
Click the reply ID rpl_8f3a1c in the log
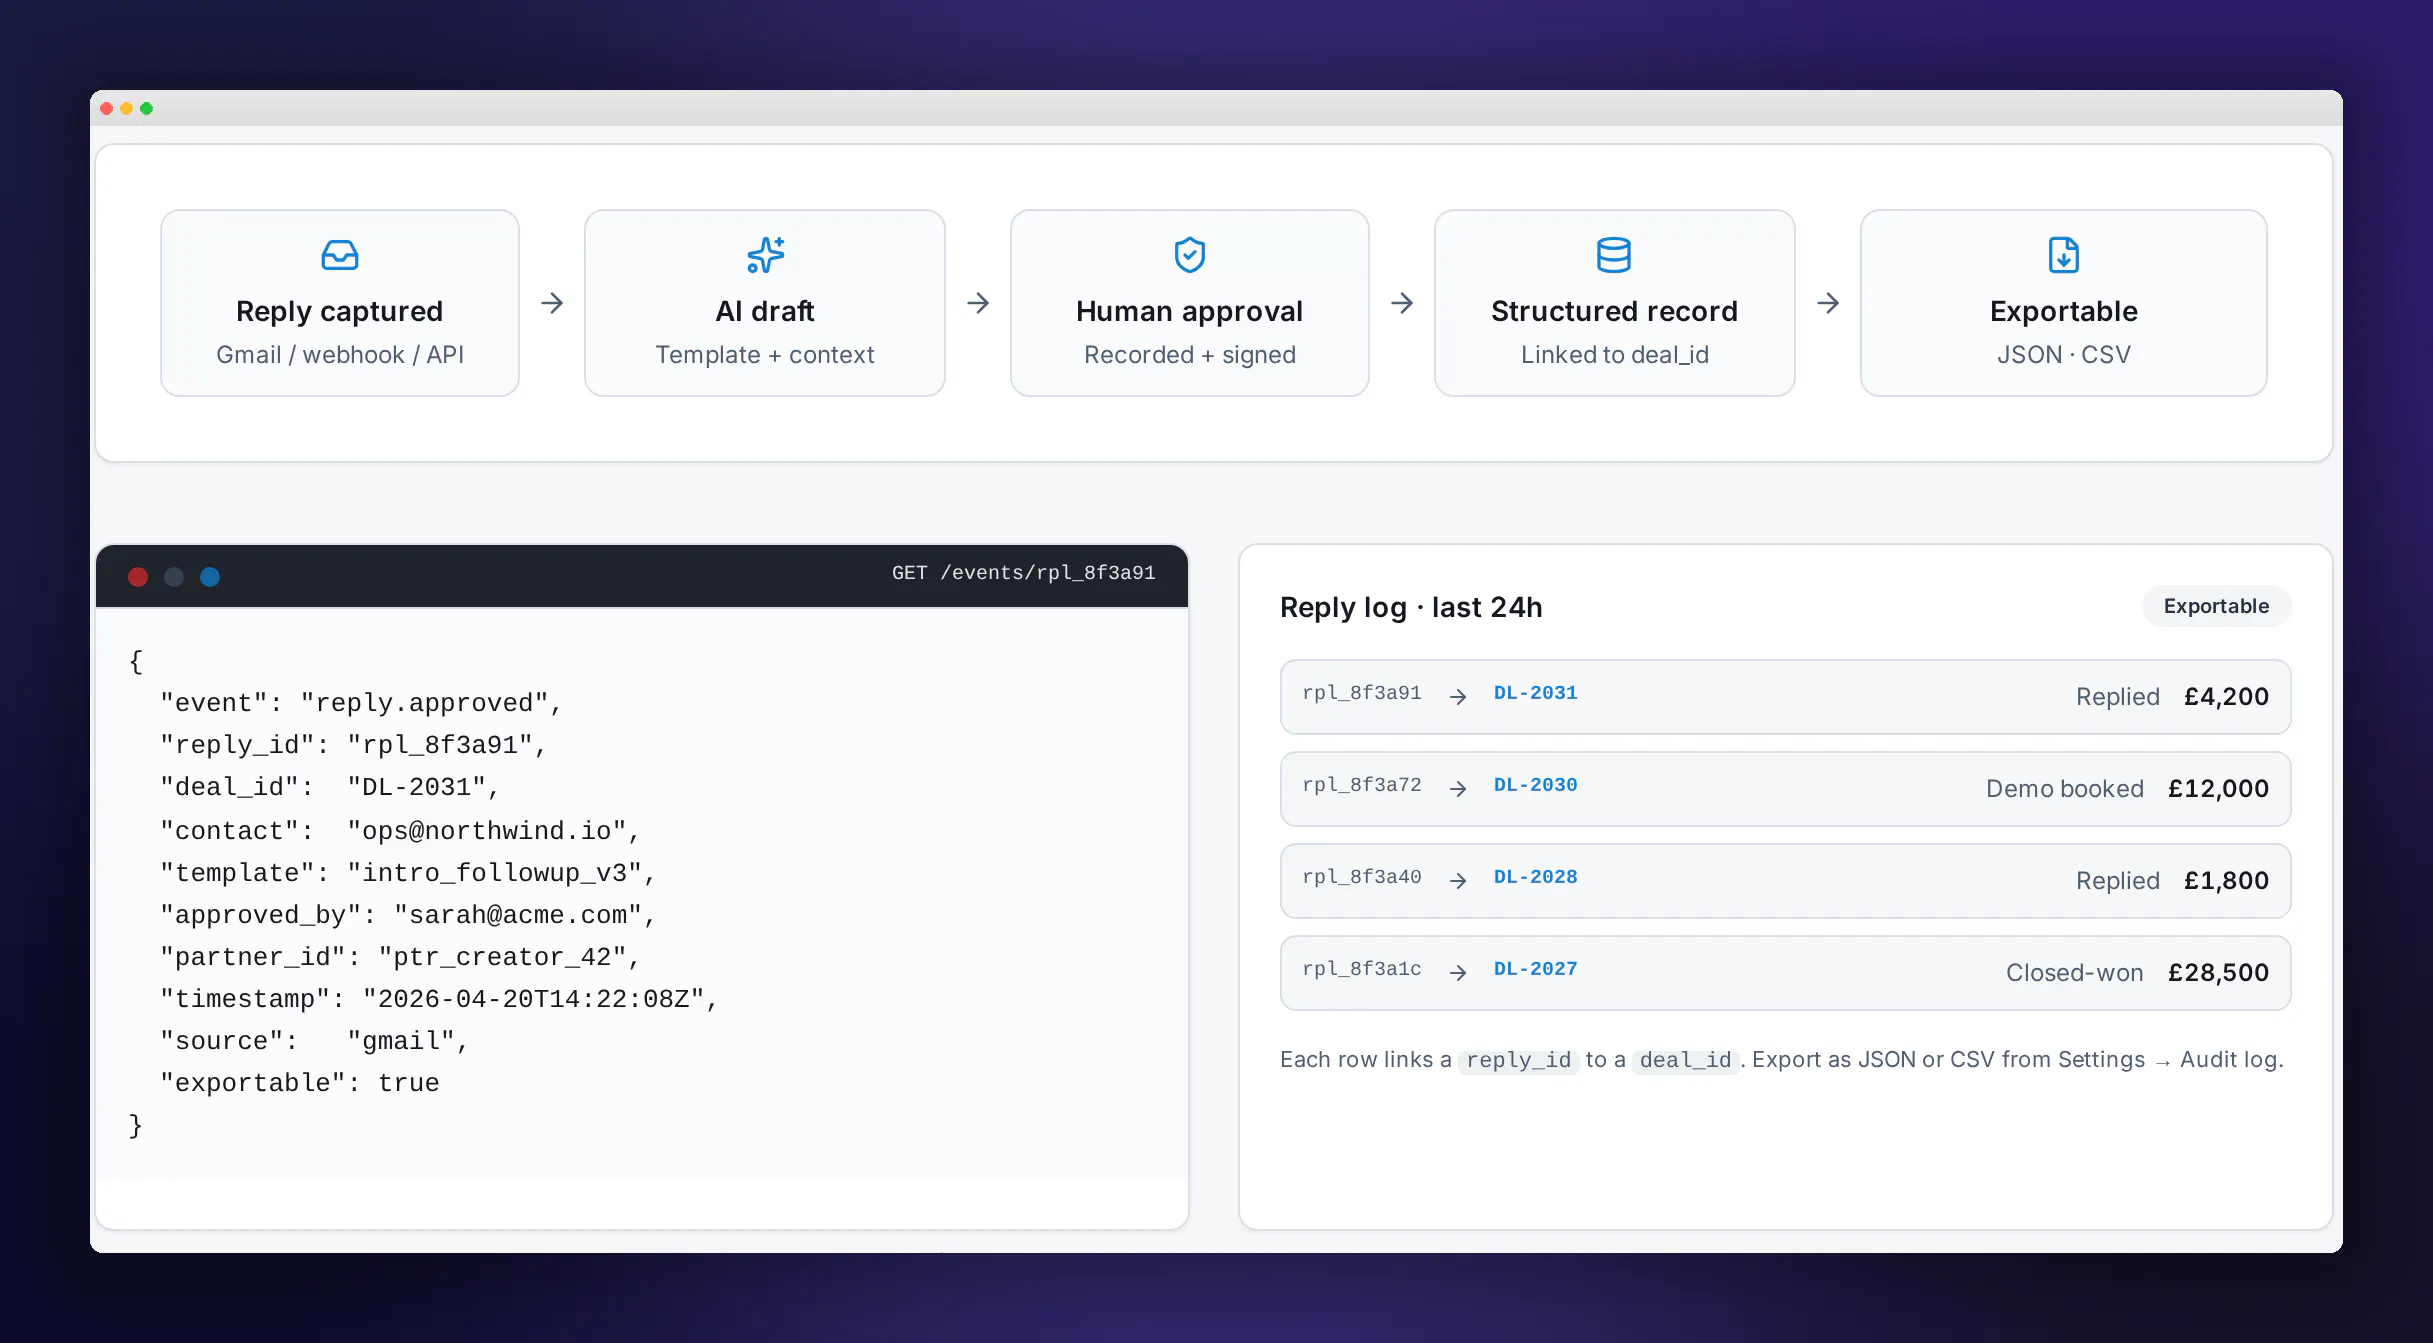tap(1361, 969)
